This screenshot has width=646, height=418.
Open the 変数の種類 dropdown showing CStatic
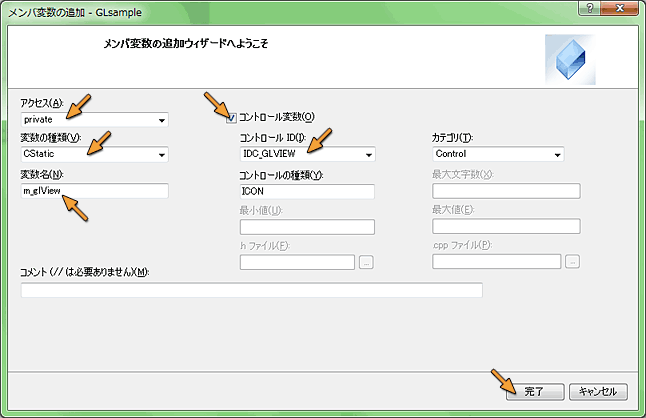tap(94, 154)
